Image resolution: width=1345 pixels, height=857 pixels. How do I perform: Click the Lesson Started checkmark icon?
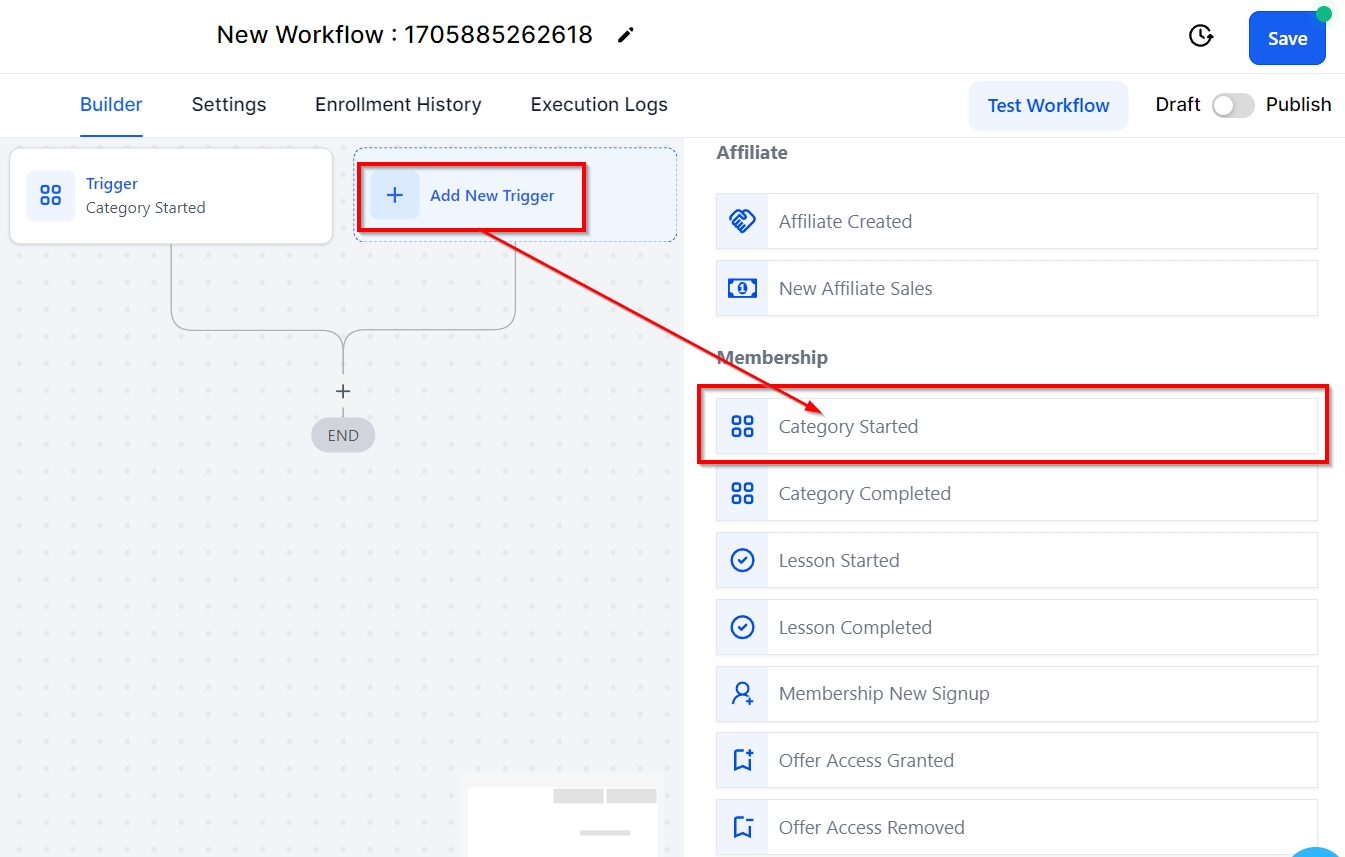(x=742, y=560)
